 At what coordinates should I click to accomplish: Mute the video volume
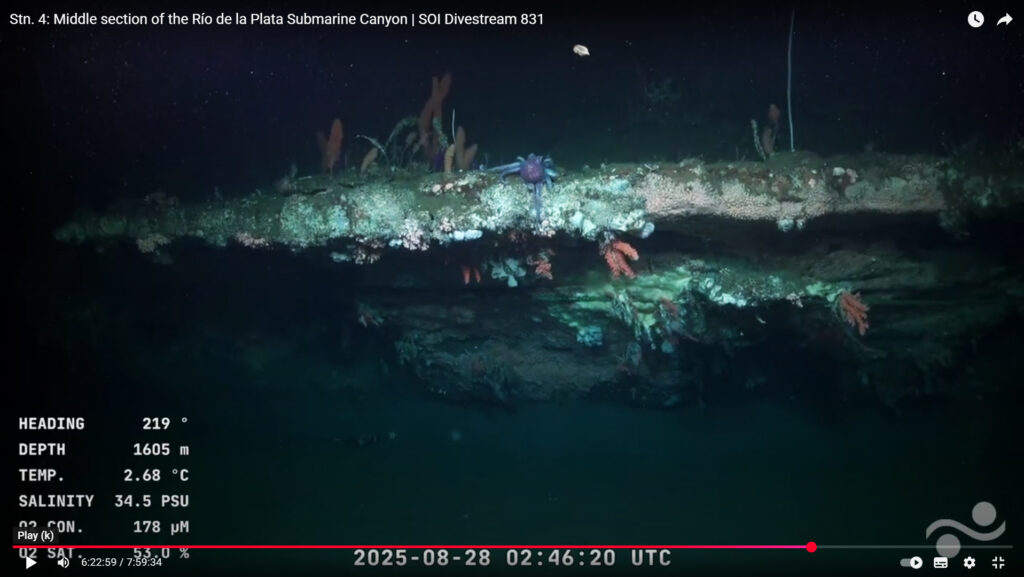pyautogui.click(x=63, y=563)
